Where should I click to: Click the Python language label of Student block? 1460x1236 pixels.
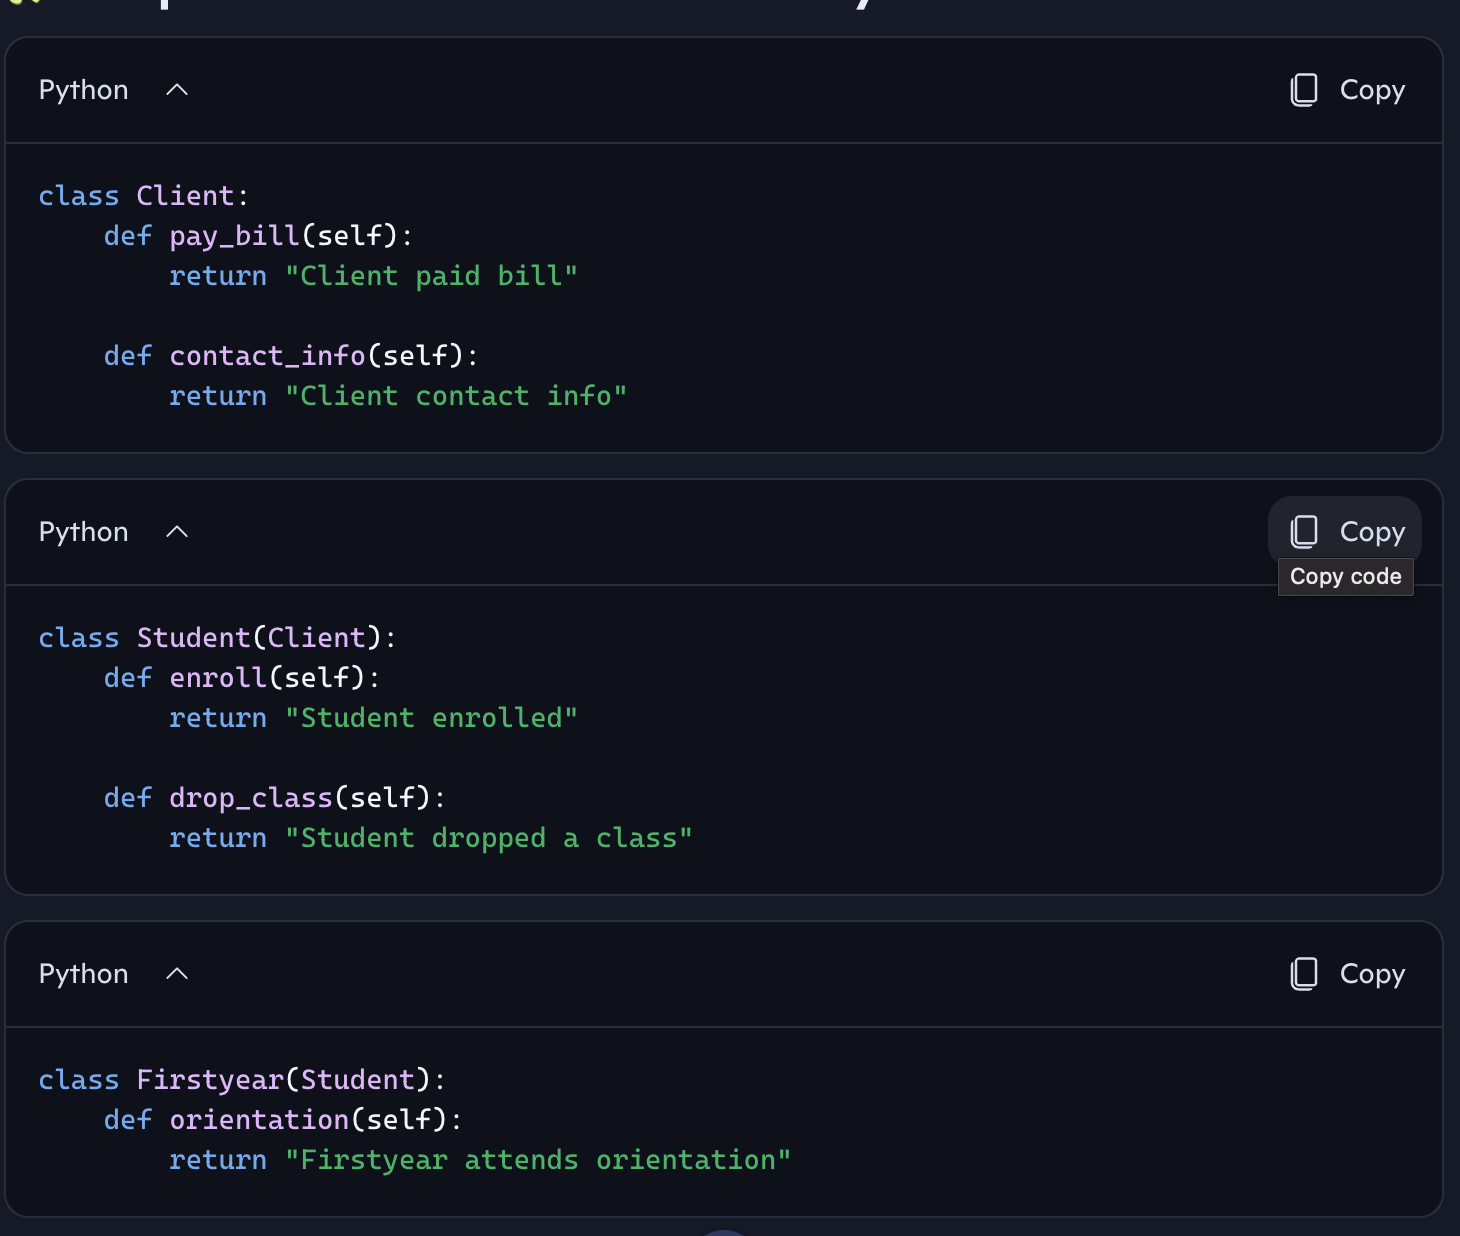click(x=84, y=532)
